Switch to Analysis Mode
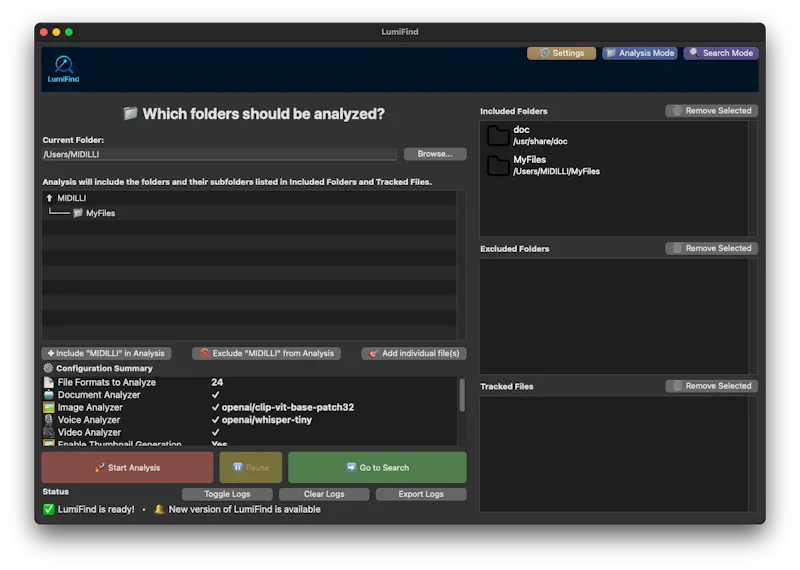The width and height of the screenshot is (800, 570). (x=640, y=53)
